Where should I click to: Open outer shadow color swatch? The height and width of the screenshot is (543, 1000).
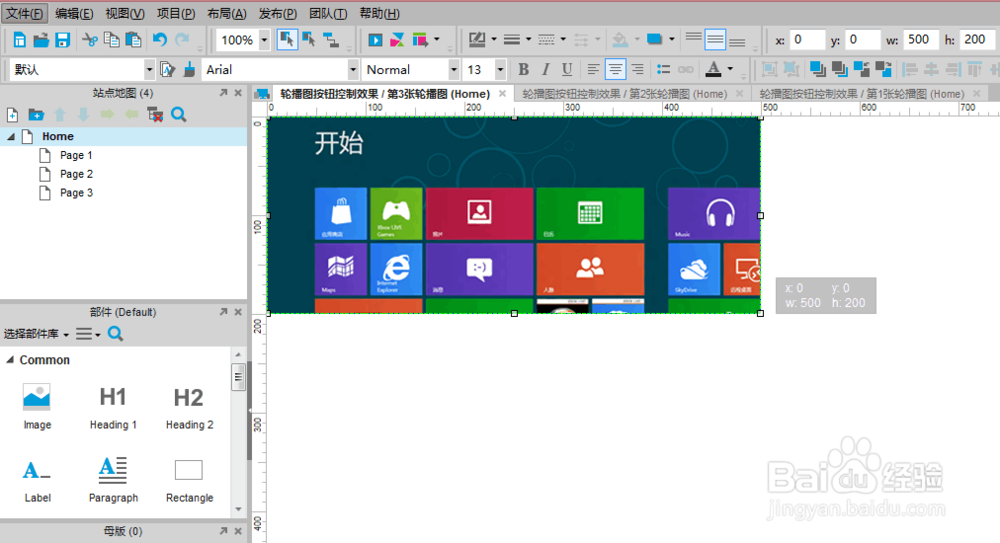[x=654, y=40]
